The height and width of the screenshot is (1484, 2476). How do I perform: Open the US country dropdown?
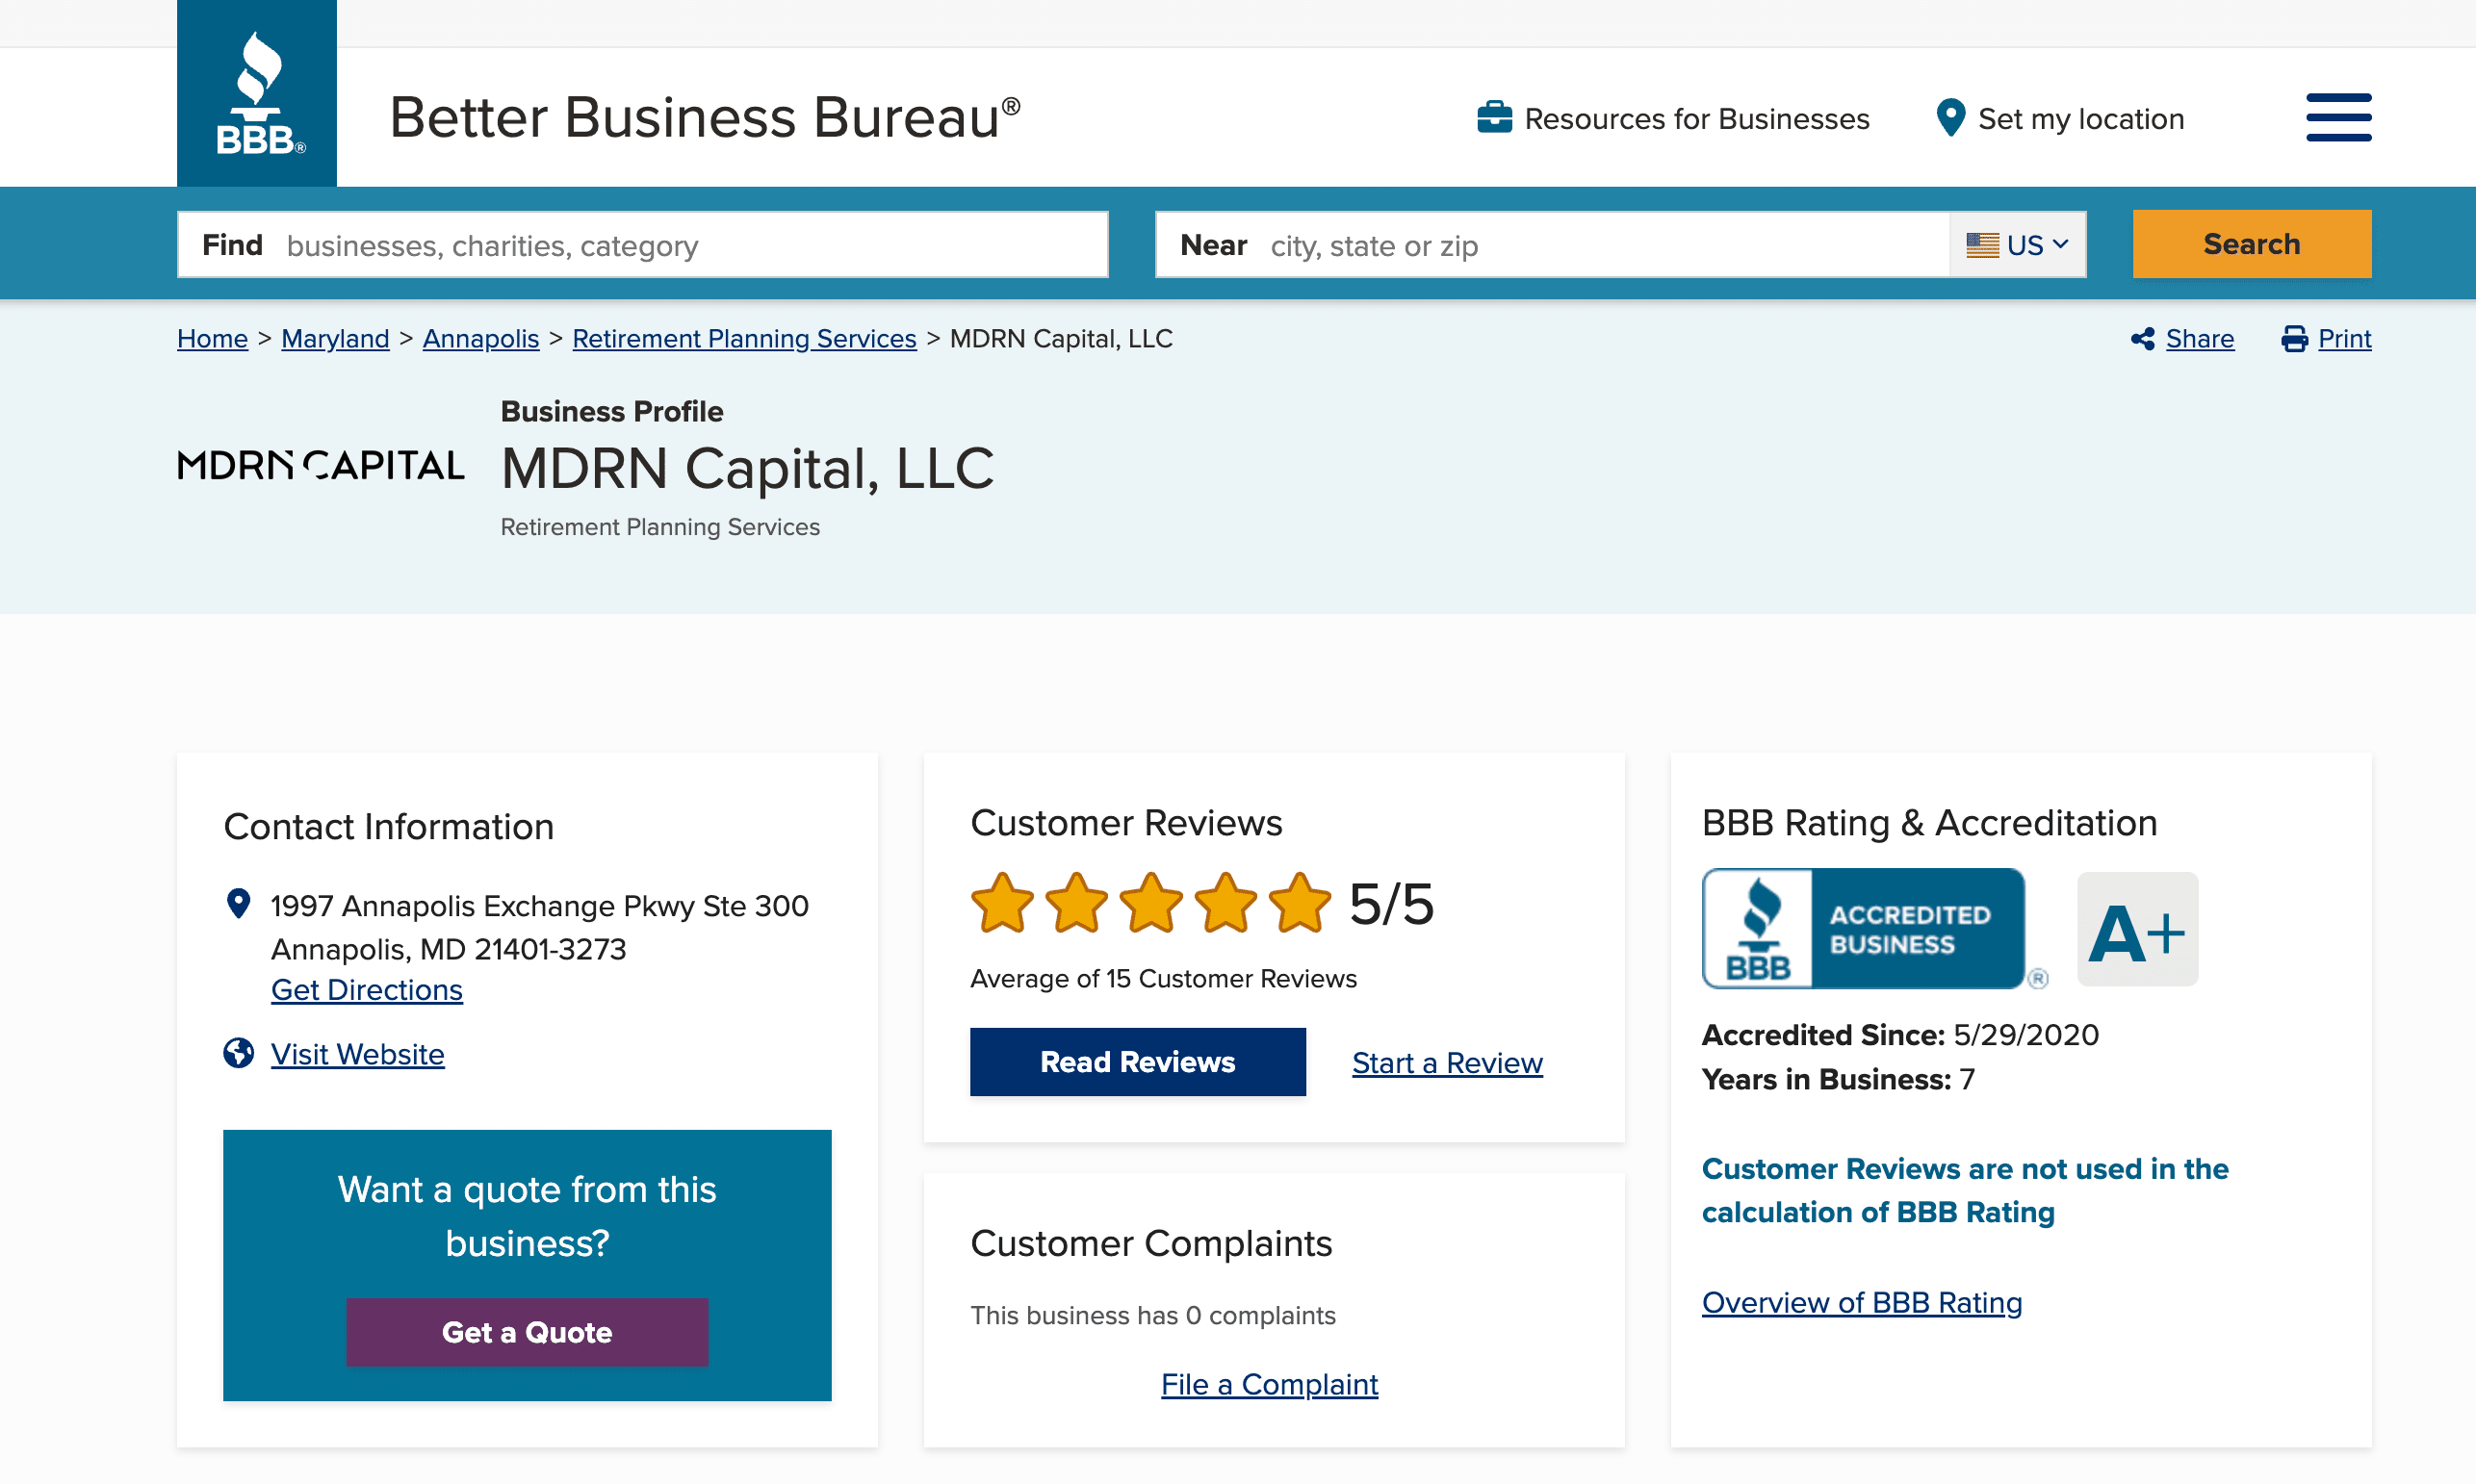pyautogui.click(x=2016, y=245)
